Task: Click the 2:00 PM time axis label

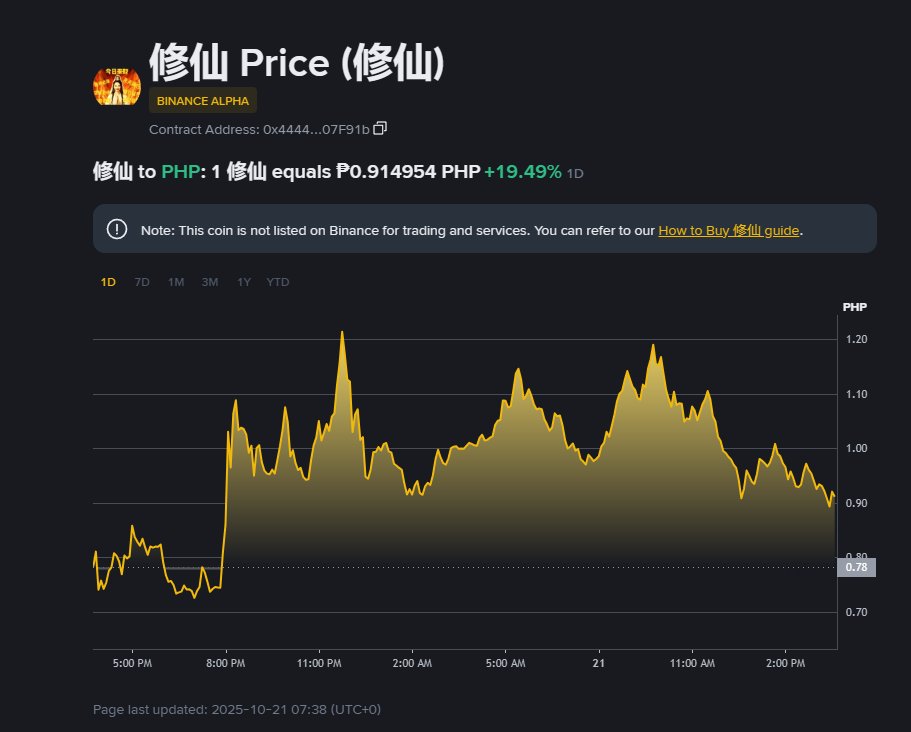Action: pos(786,663)
